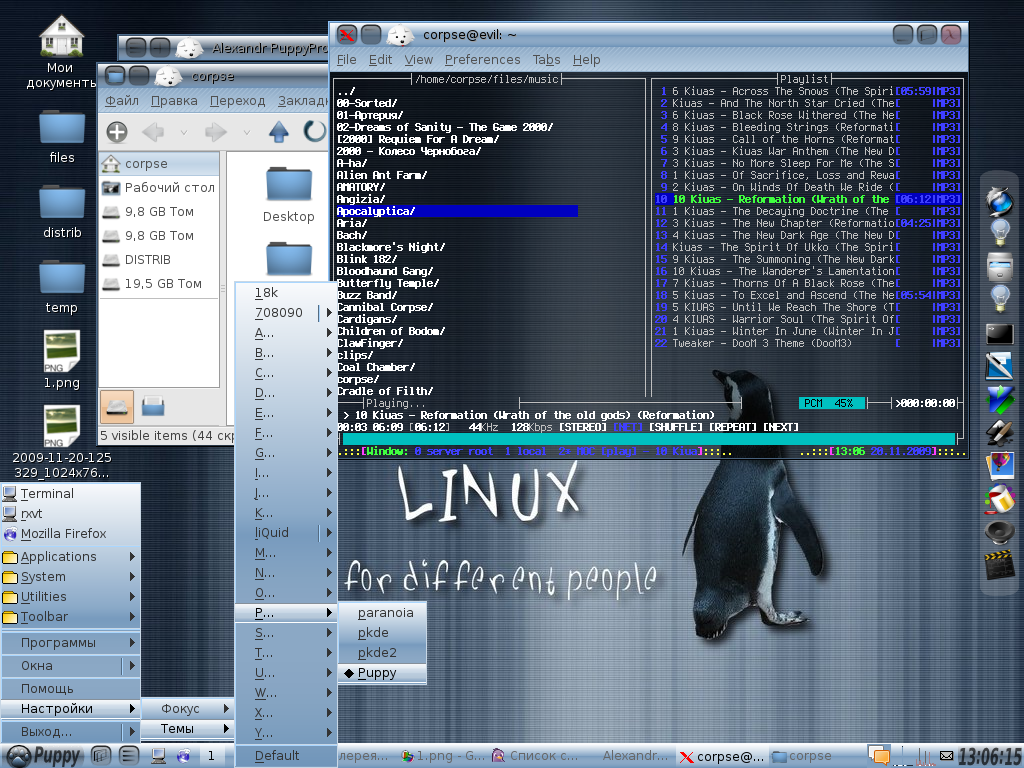Image resolution: width=1024 pixels, height=768 pixels.
Task: Open the 2009-11-20 screenshot PNG icon
Action: click(61, 426)
